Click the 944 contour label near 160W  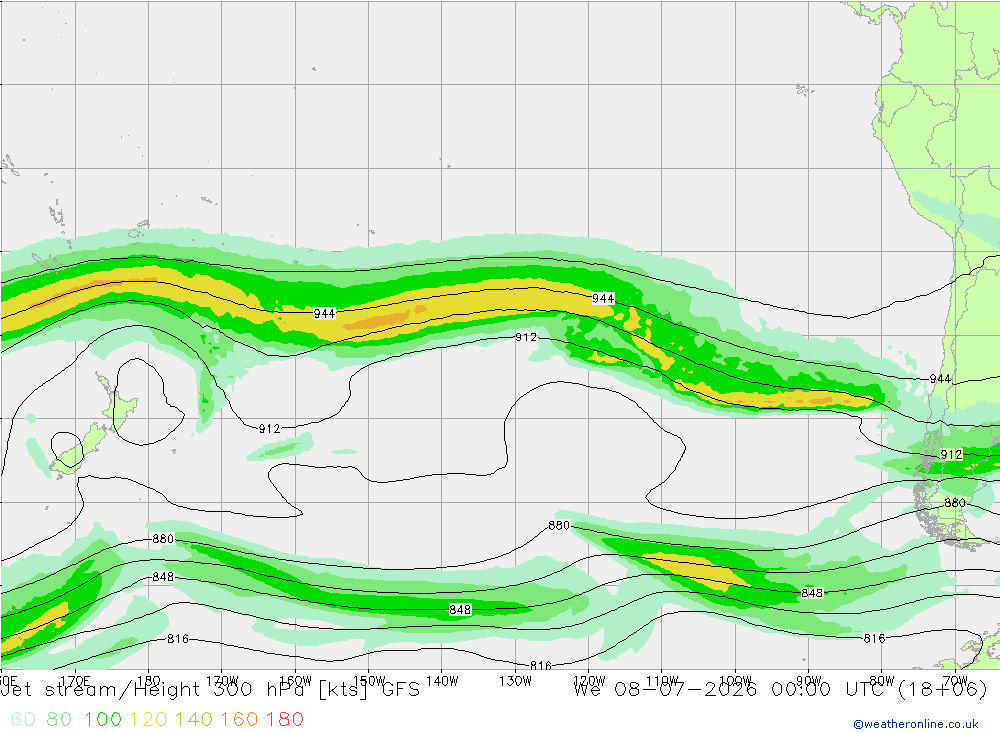click(325, 313)
